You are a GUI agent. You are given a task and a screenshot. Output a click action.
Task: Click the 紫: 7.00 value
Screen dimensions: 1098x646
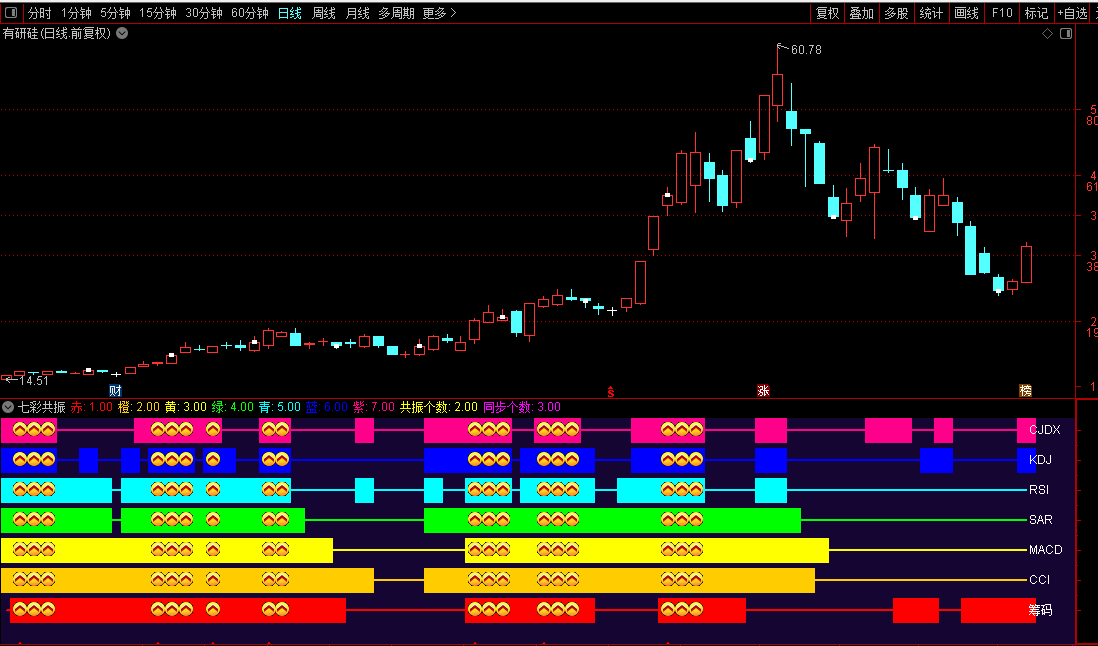coord(373,407)
